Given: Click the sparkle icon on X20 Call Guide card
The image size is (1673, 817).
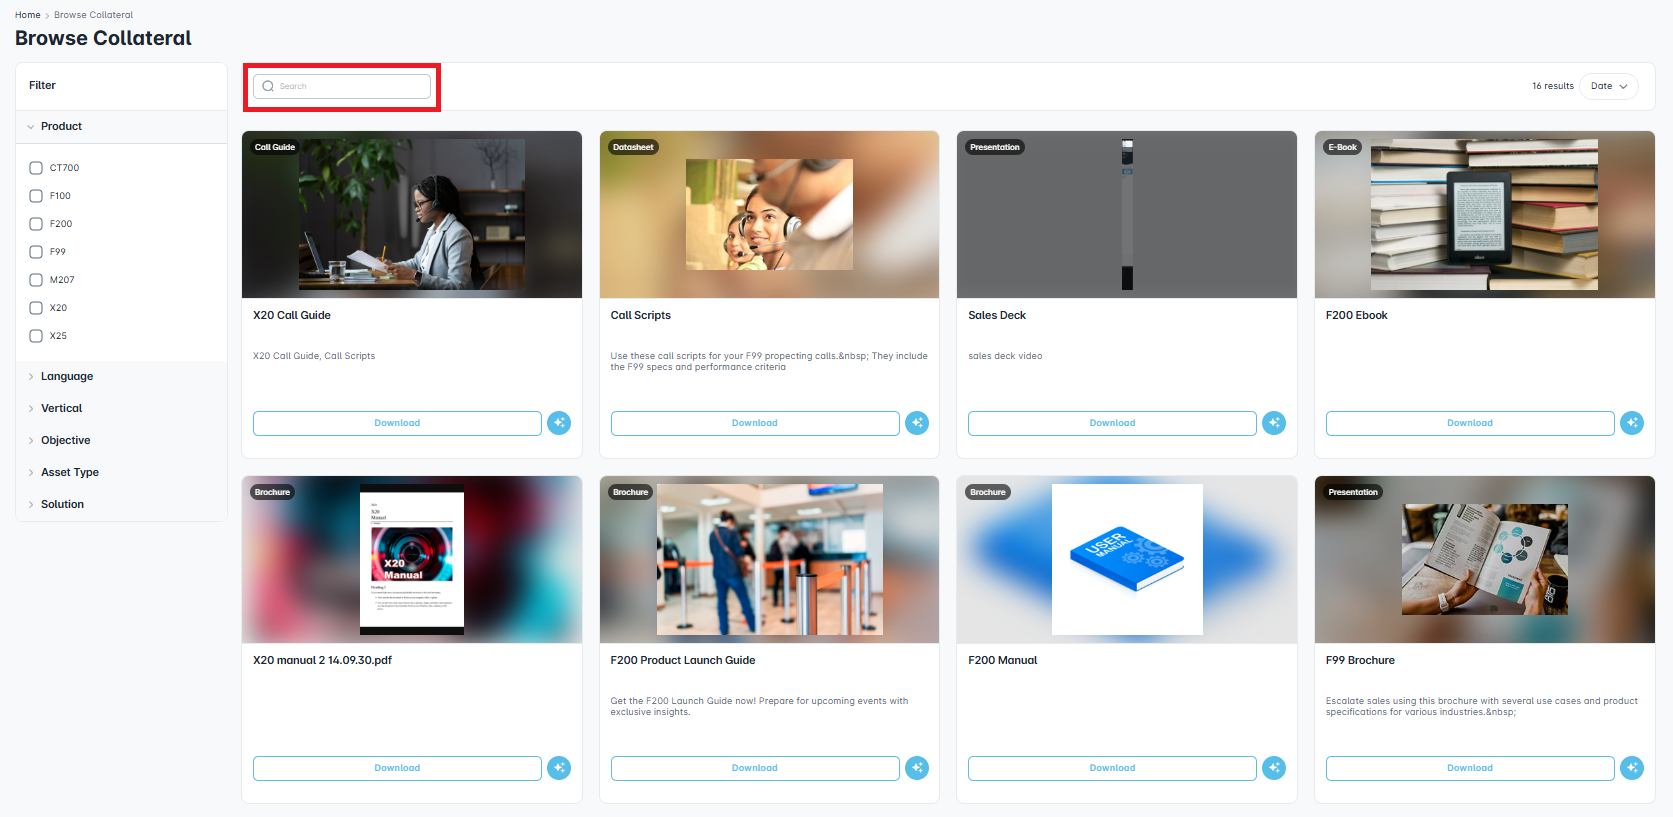Looking at the screenshot, I should click(559, 423).
